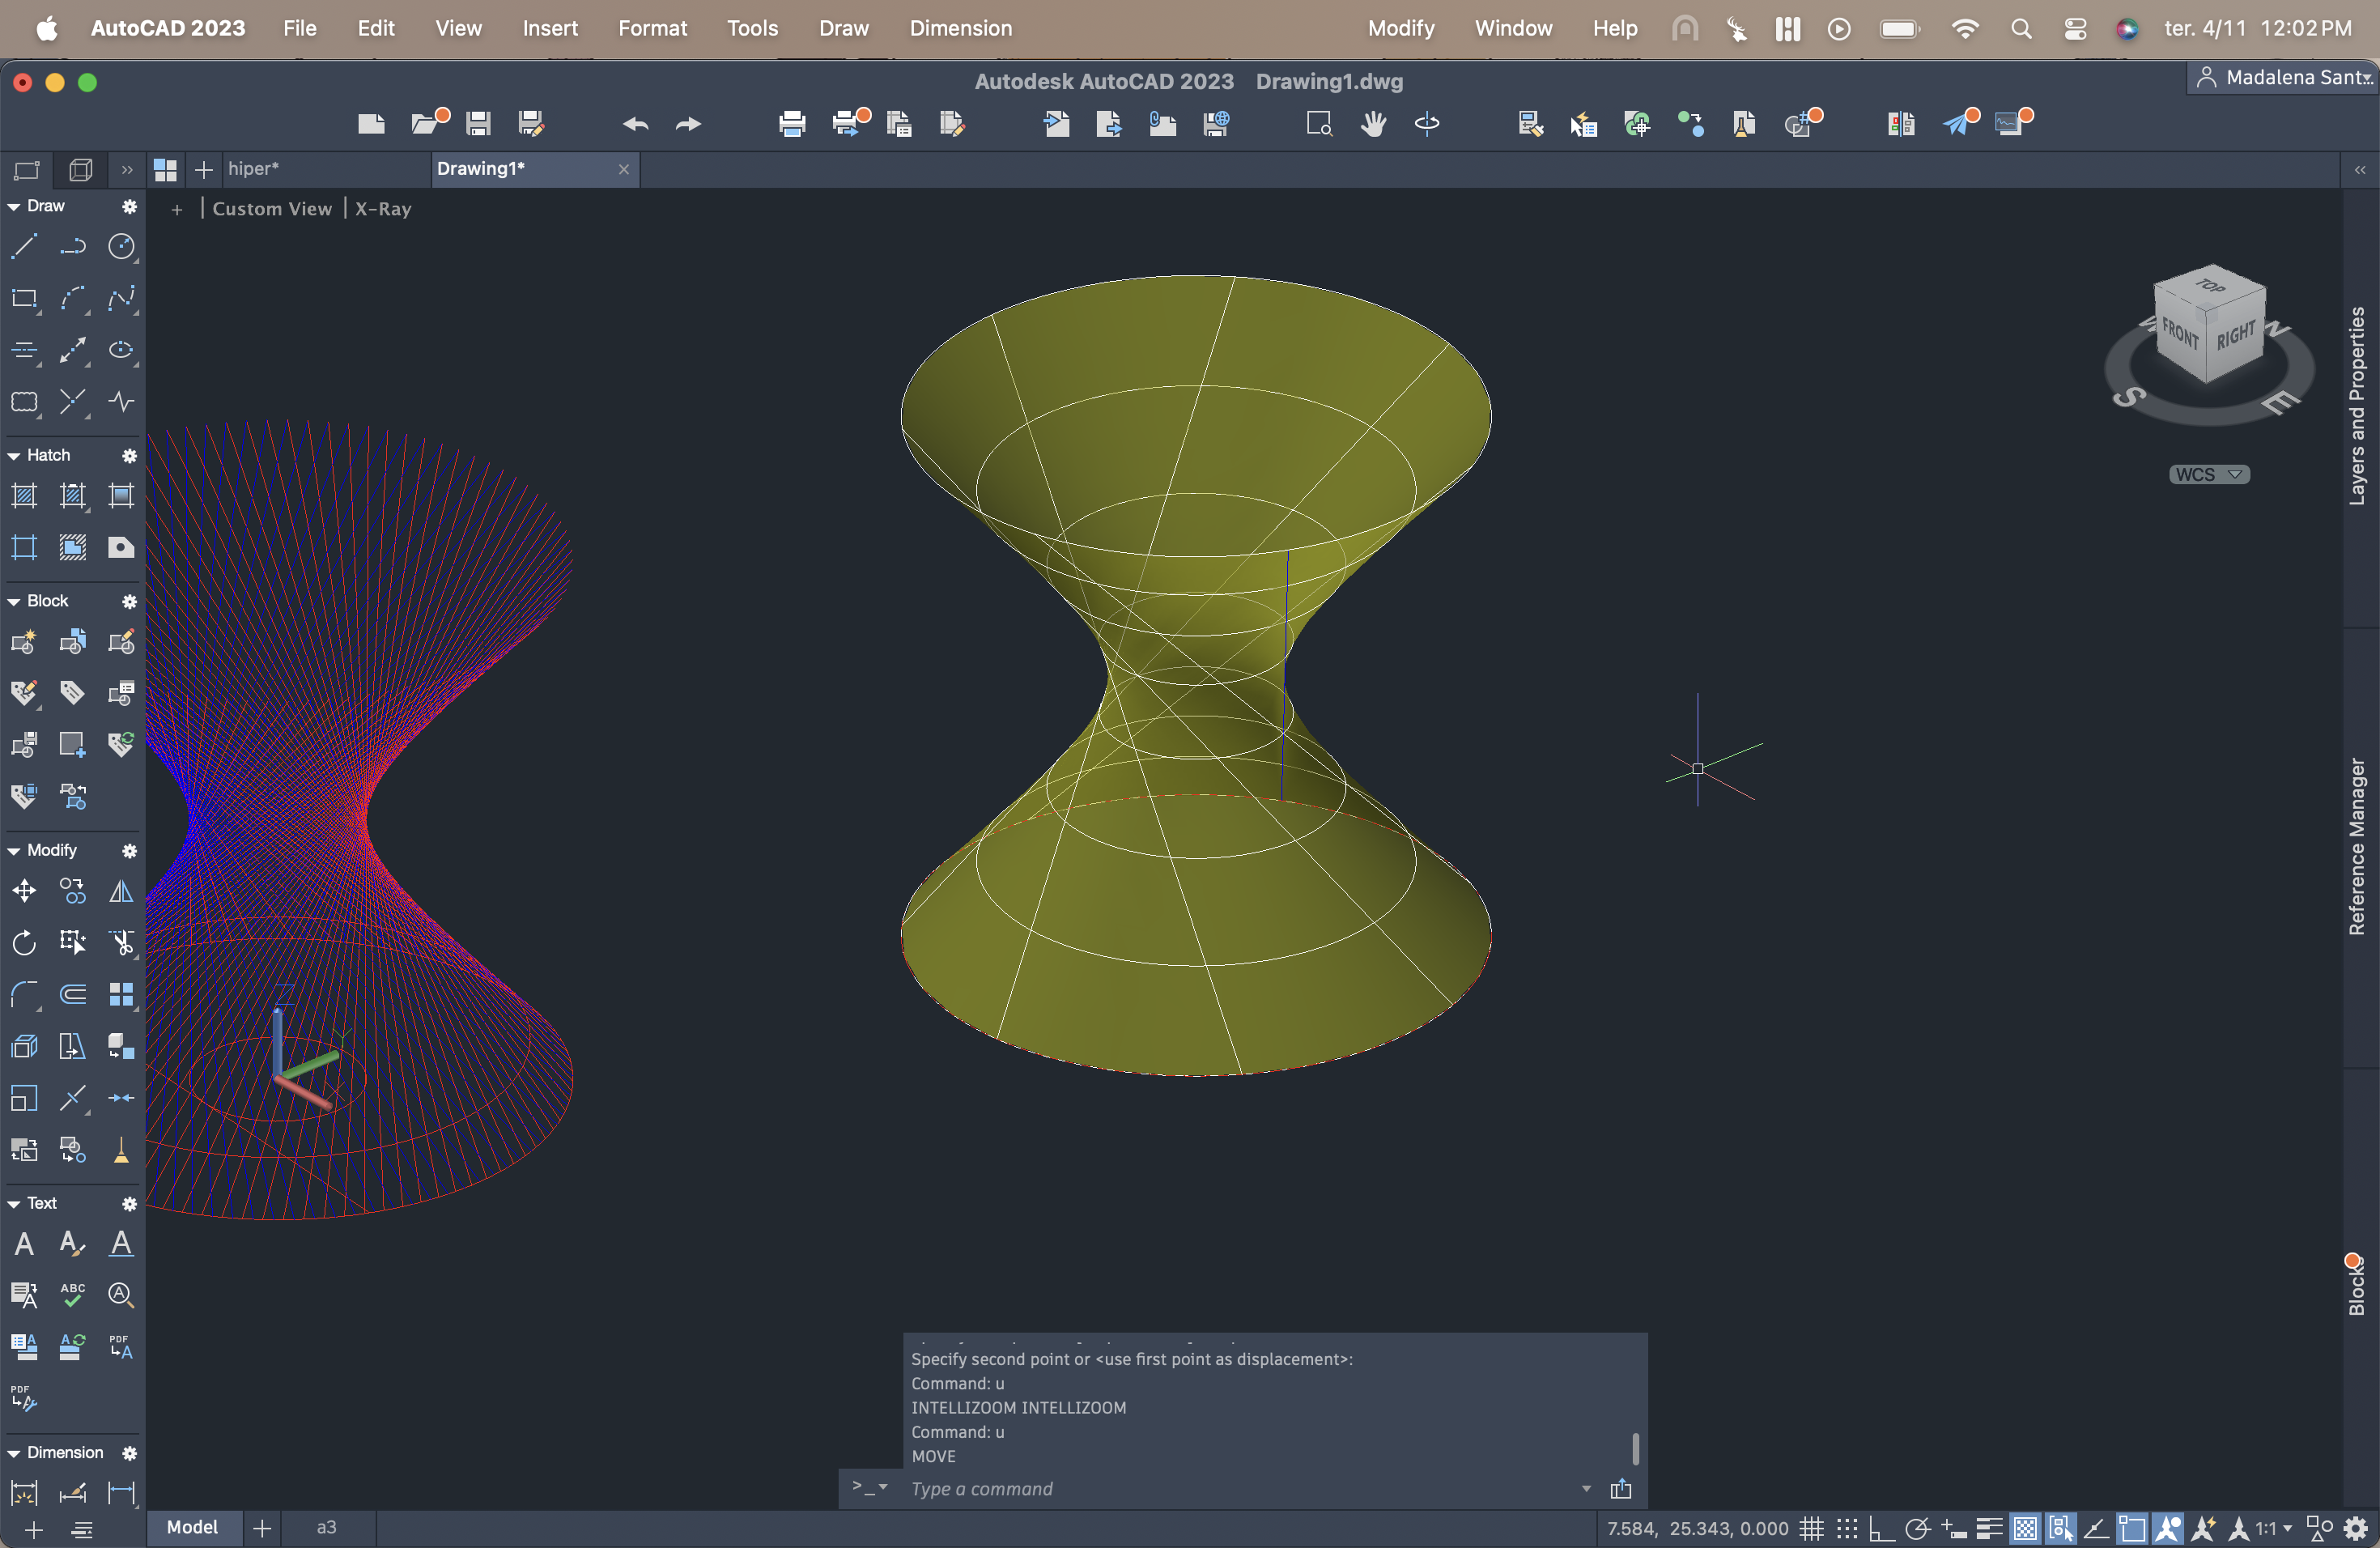The height and width of the screenshot is (1548, 2380).
Task: Open the Dimension menu in menu bar
Action: (x=960, y=28)
